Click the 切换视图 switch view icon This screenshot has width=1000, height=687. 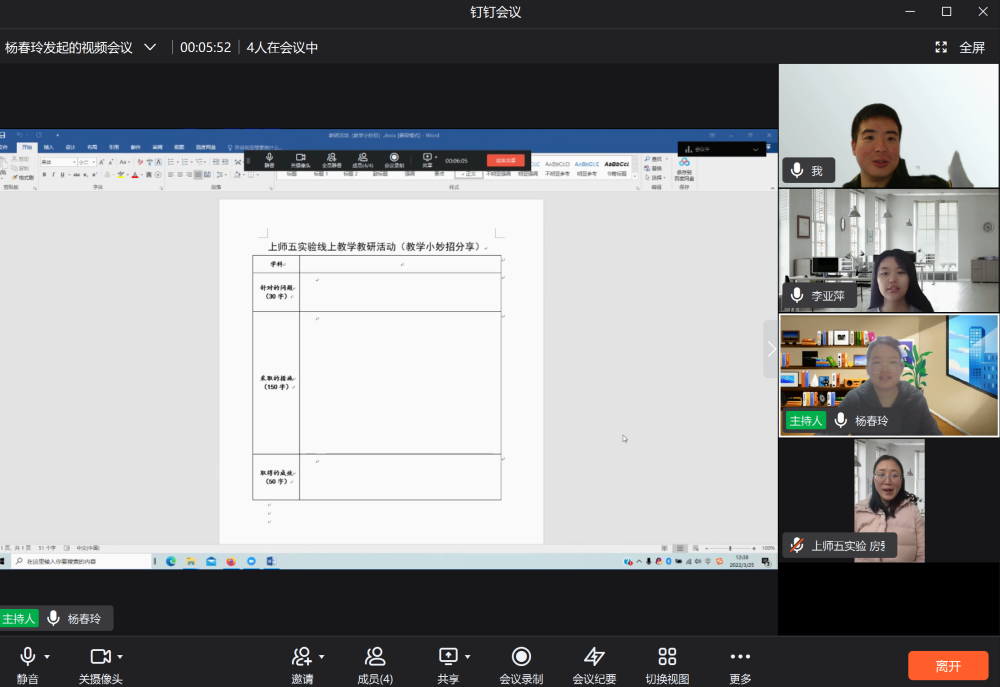pos(667,664)
